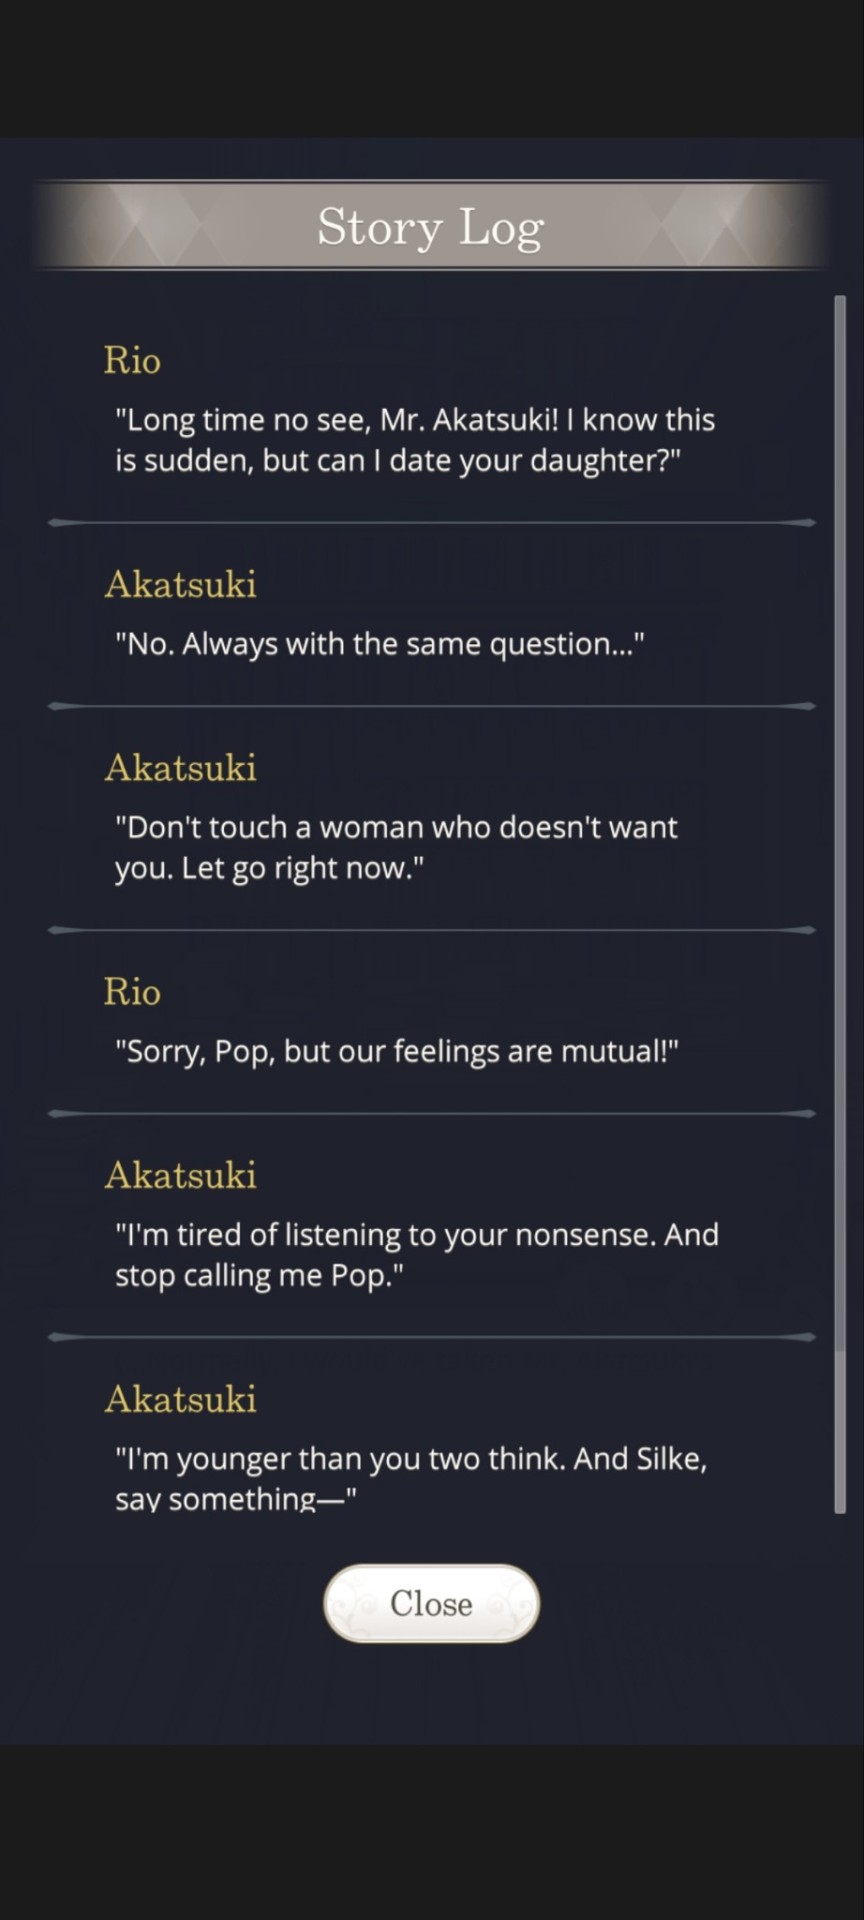Tap the "can I date your daughter?" dialogue
The image size is (864, 1920).
pyautogui.click(x=414, y=440)
